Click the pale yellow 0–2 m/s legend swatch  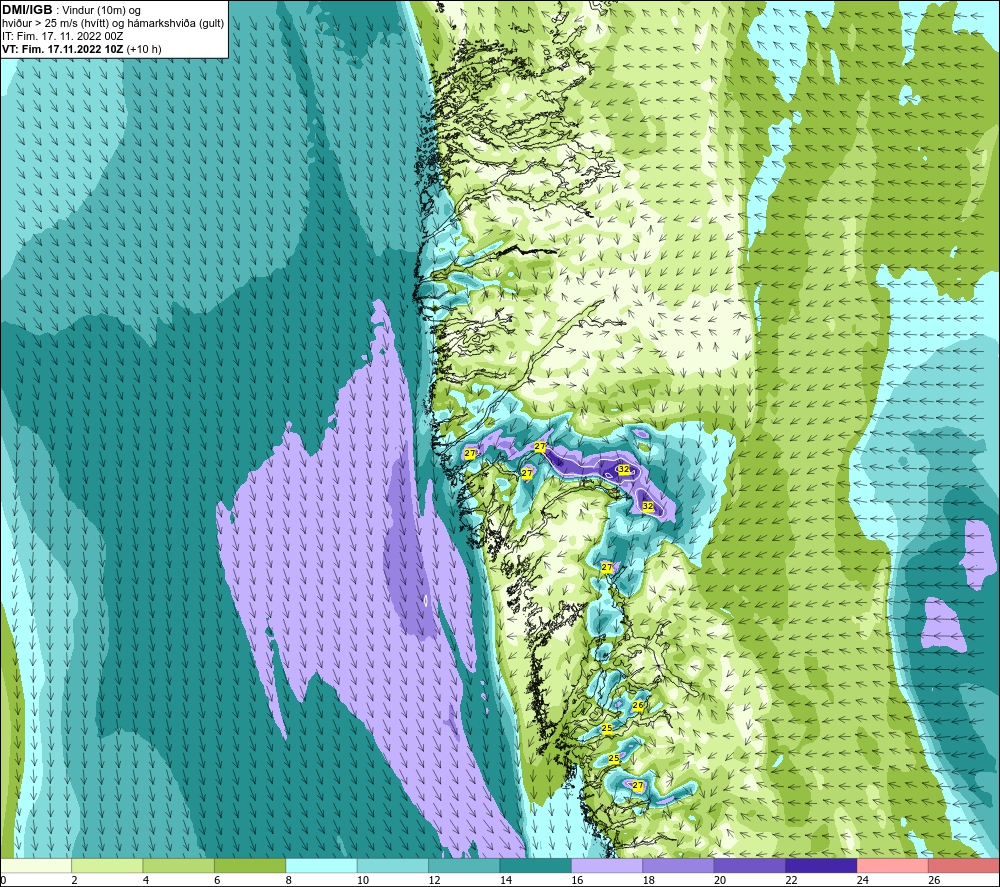[x=36, y=865]
